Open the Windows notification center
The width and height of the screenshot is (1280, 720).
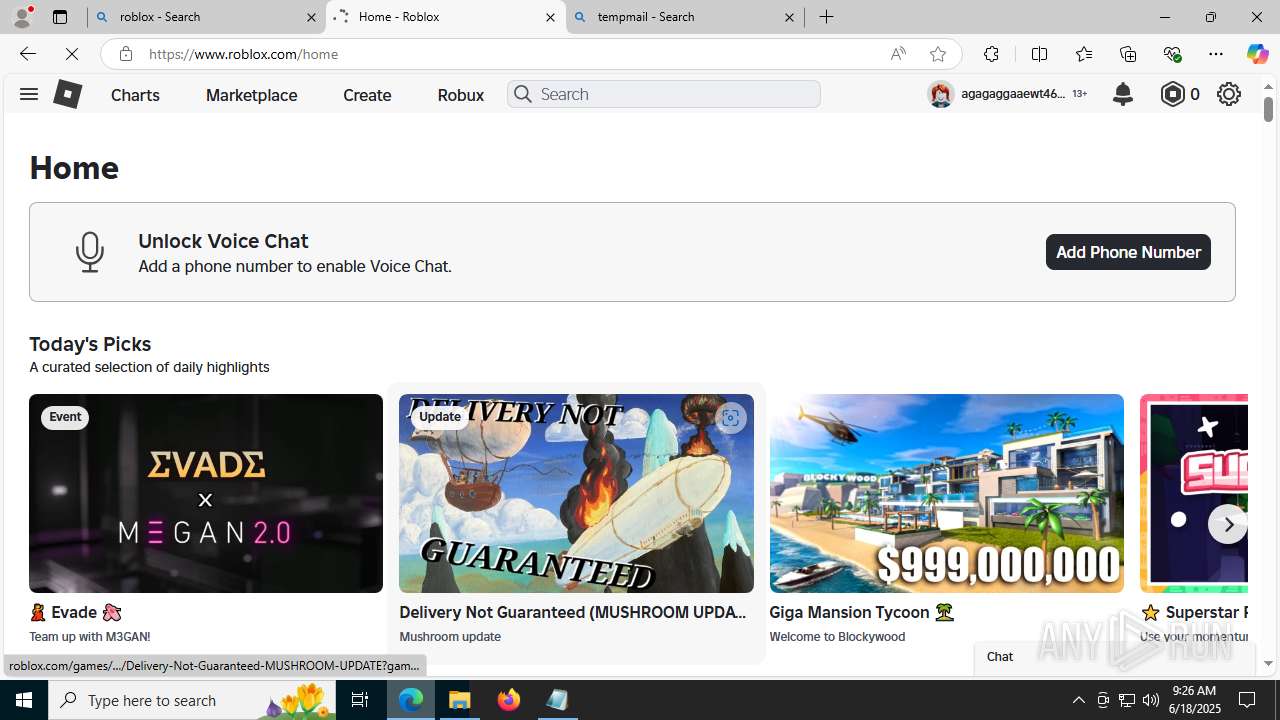(x=1247, y=700)
